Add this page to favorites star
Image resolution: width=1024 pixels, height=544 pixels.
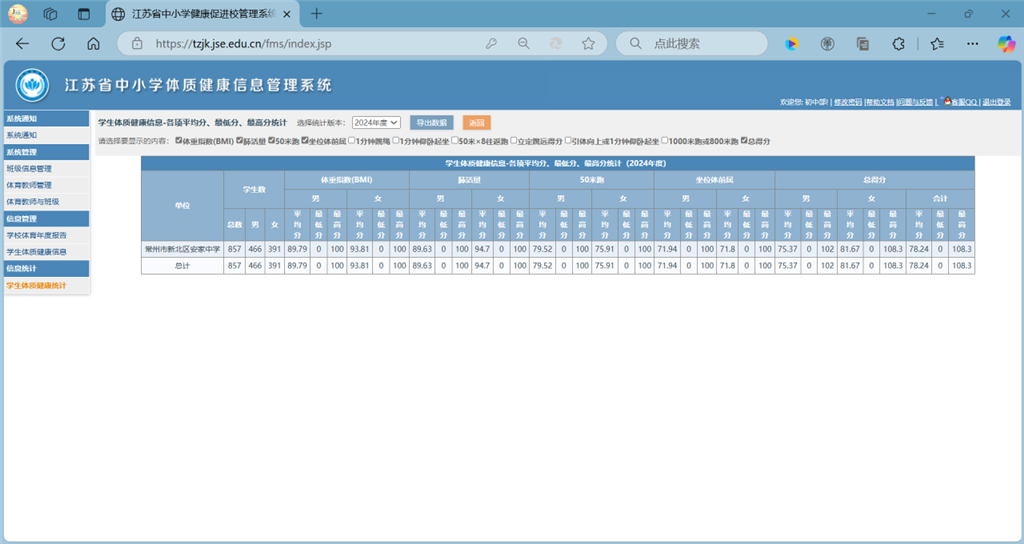pyautogui.click(x=588, y=44)
